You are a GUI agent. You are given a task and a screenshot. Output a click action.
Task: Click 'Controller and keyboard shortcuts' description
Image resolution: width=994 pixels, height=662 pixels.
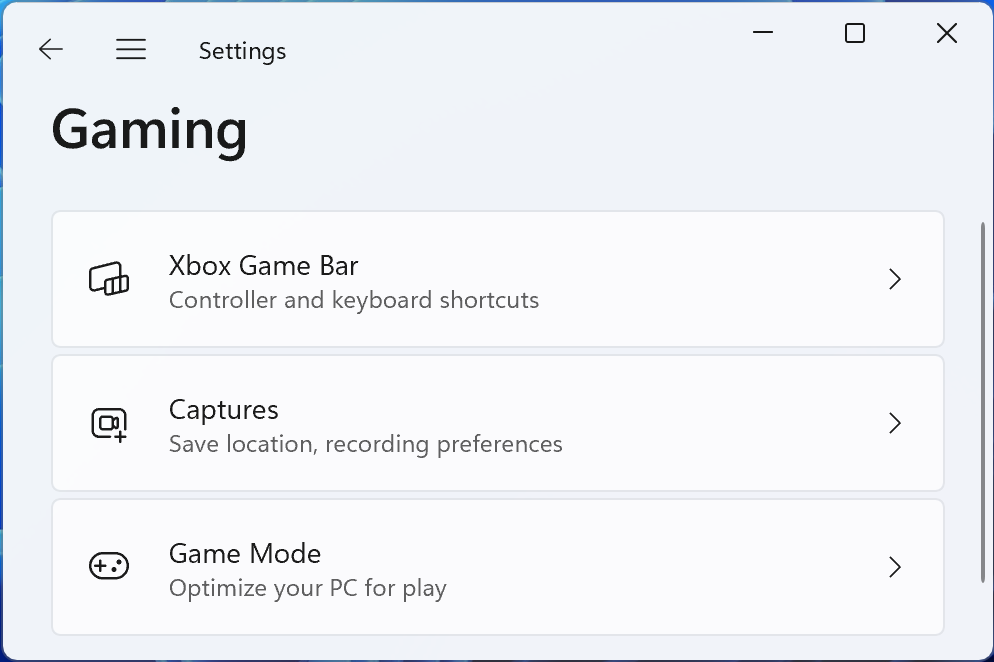coord(354,300)
